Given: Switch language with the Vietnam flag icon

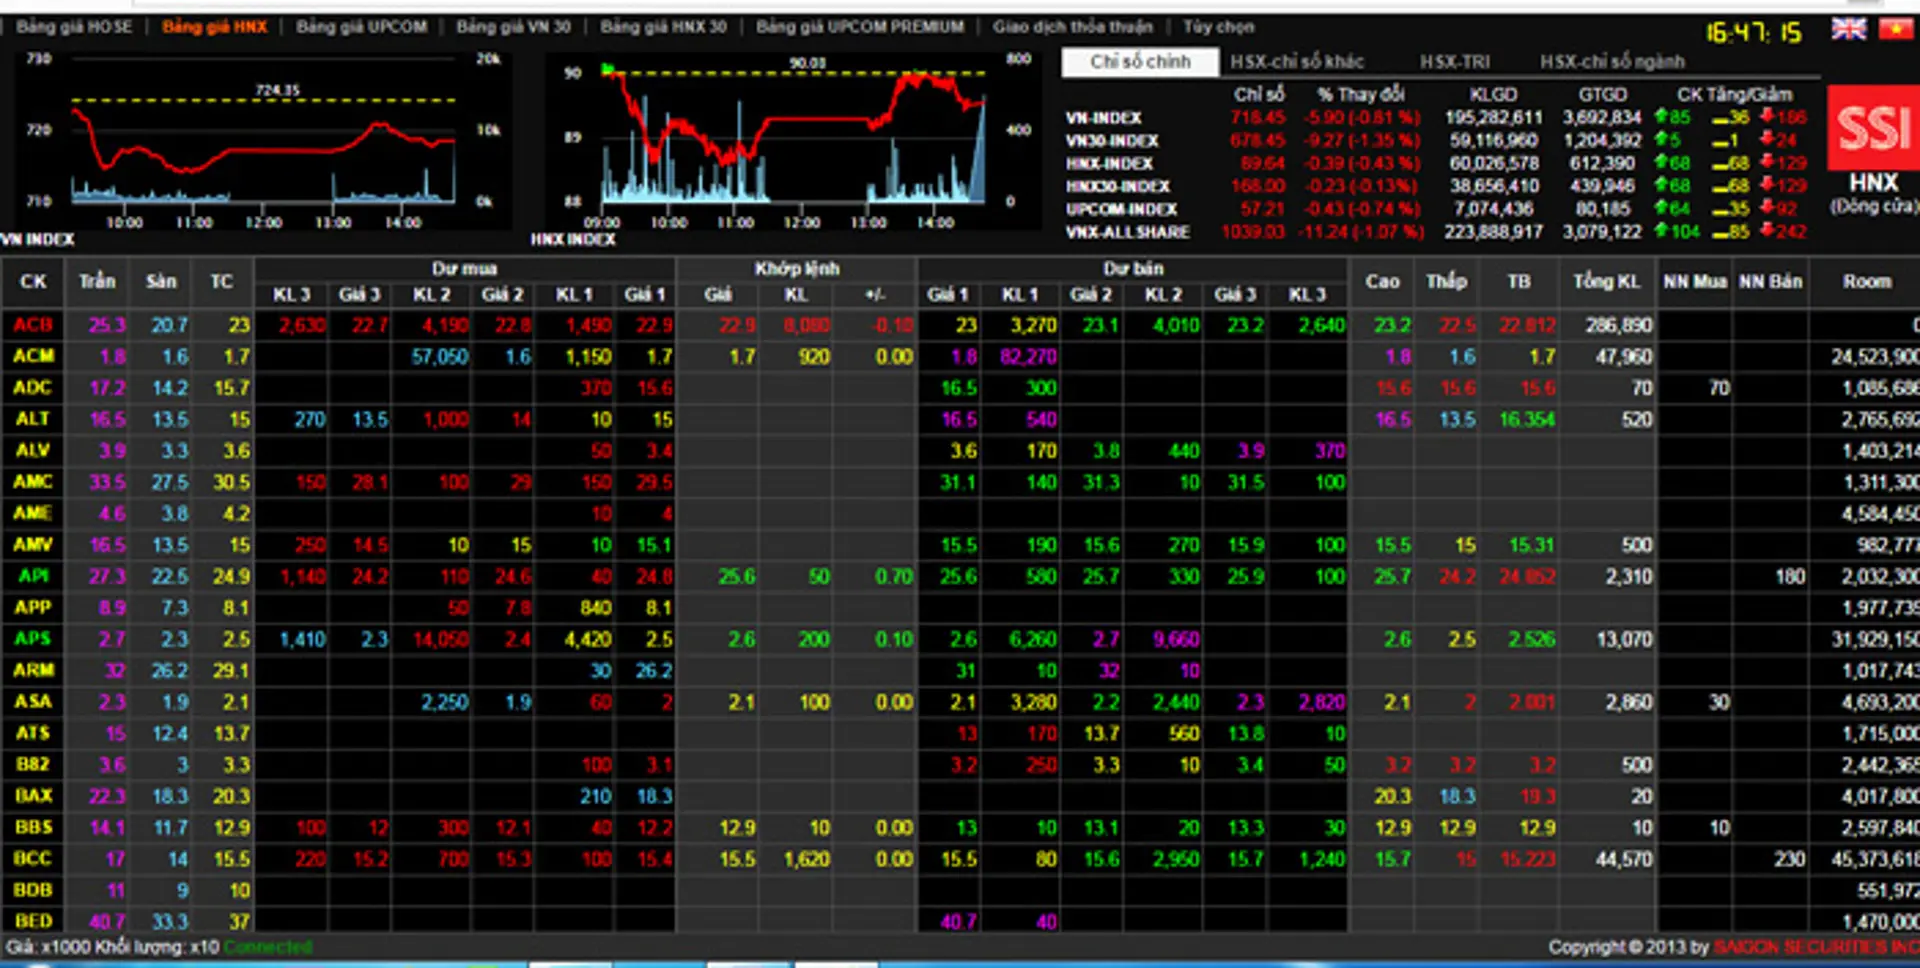Looking at the screenshot, I should coord(1895,29).
